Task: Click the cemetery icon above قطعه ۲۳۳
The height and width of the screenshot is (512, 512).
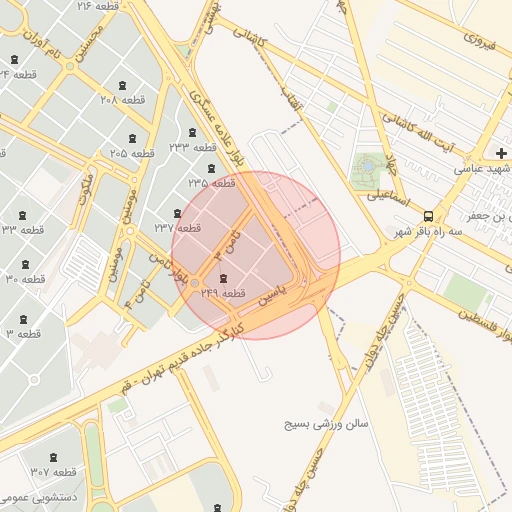Action: pos(192,132)
